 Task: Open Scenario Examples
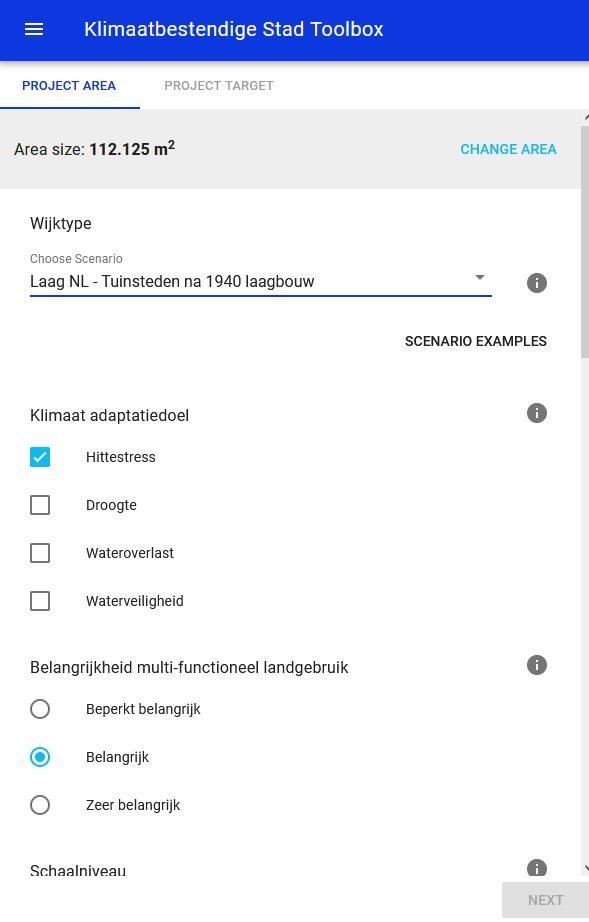click(476, 341)
